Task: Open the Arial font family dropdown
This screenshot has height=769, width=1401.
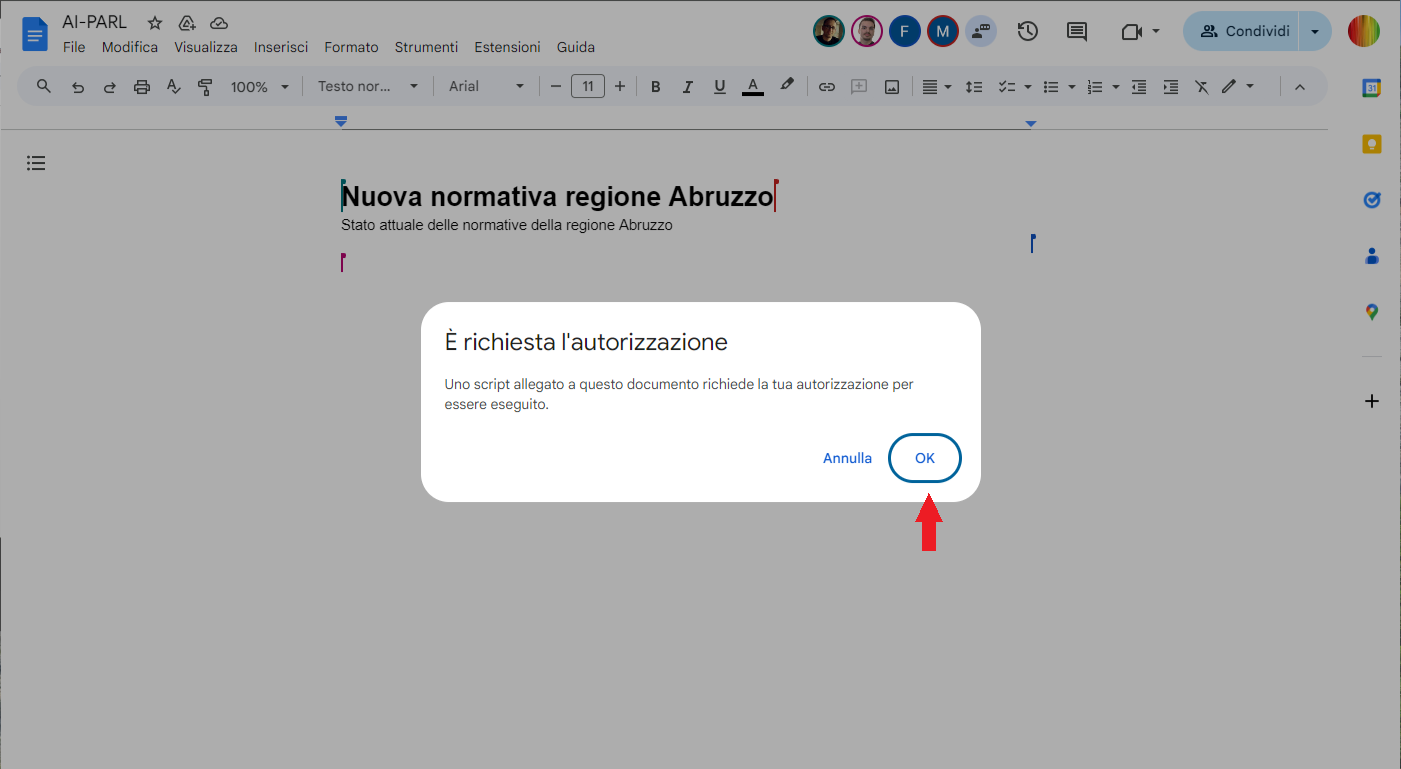Action: pos(485,86)
